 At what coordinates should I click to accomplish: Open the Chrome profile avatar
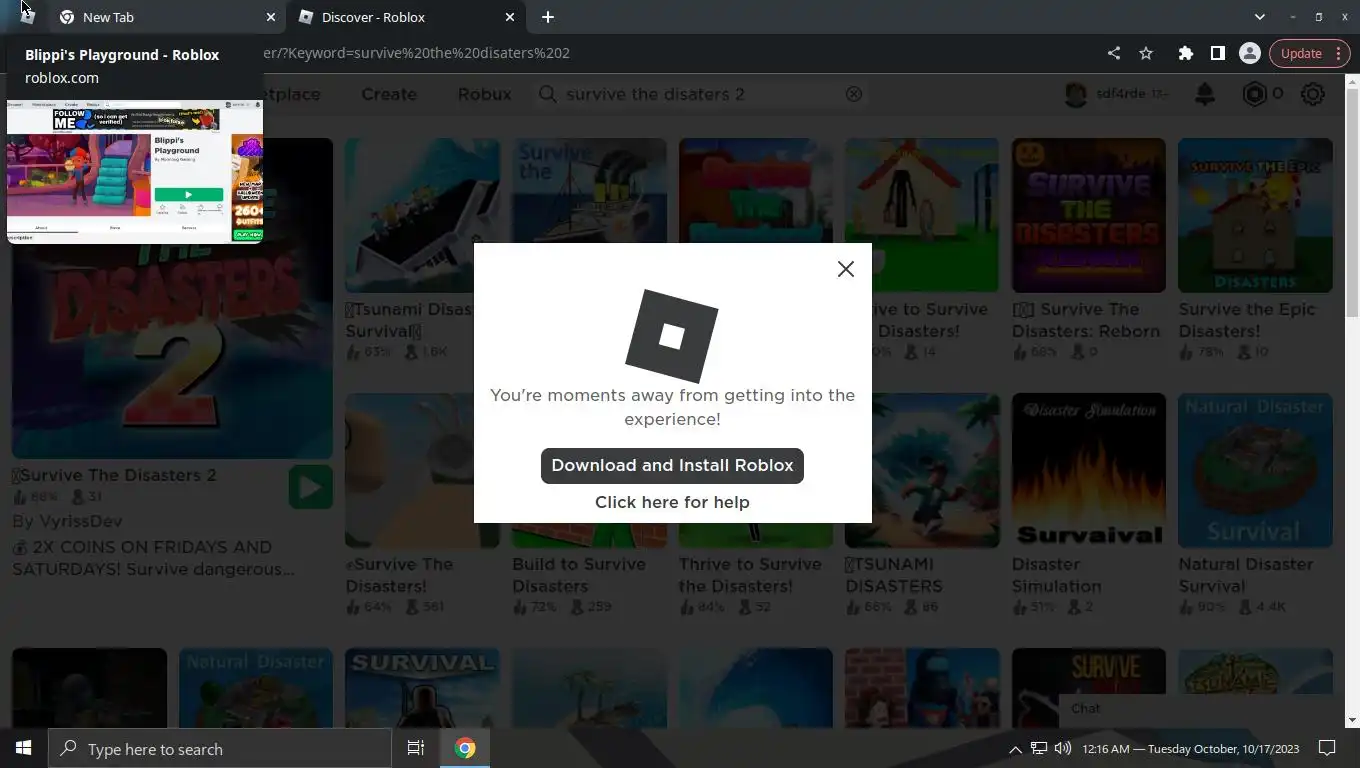pyautogui.click(x=1249, y=53)
